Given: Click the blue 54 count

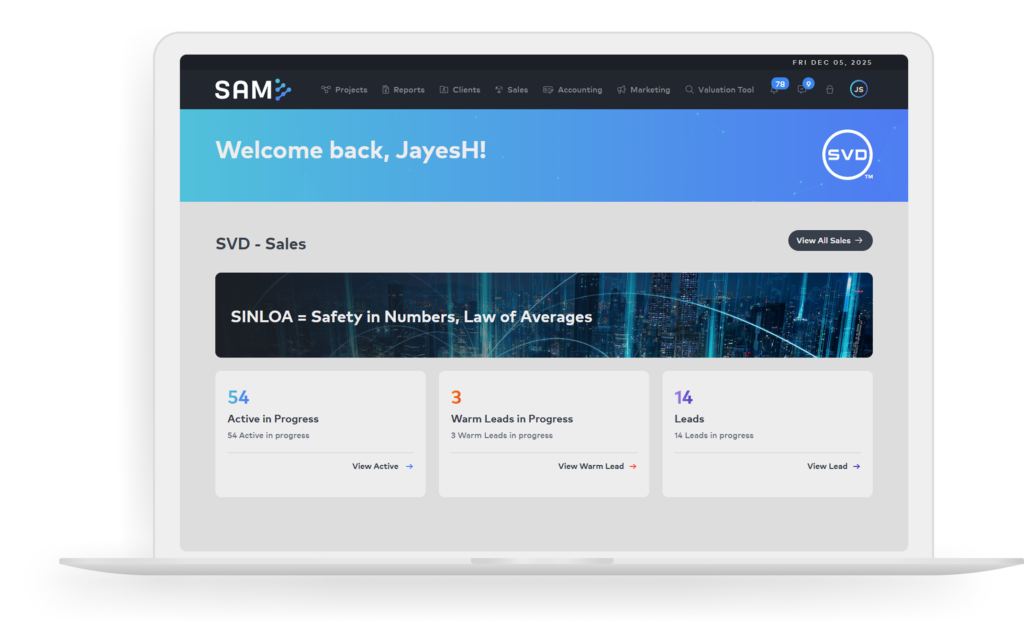Looking at the screenshot, I should tap(238, 397).
